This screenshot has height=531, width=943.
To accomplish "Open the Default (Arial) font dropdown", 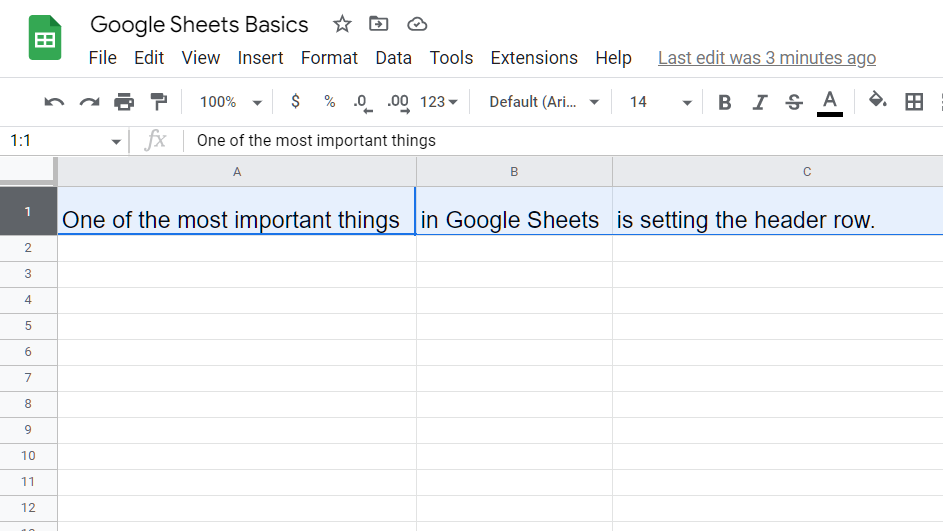I will coord(544,102).
